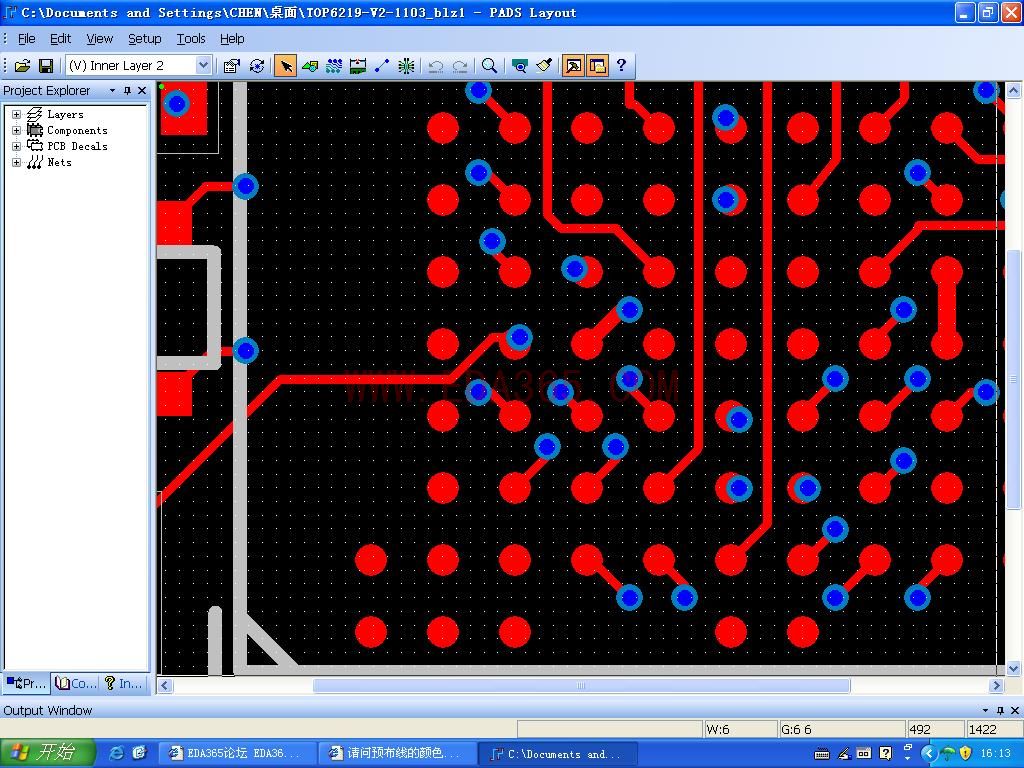The image size is (1024, 768).
Task: Open the Tools menu
Action: (x=191, y=39)
